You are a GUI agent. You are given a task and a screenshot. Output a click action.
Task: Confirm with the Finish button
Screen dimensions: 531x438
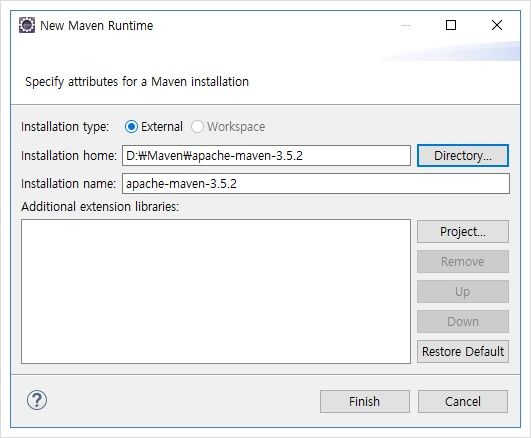pos(365,401)
